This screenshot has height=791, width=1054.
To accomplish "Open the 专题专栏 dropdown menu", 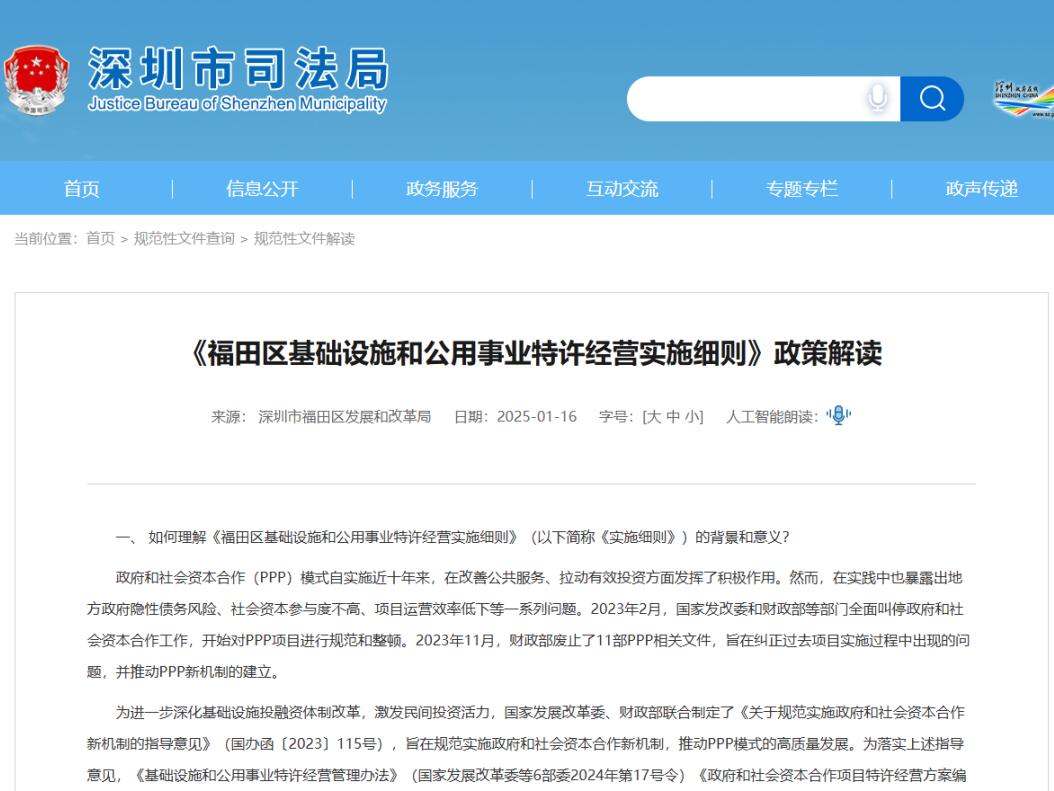I will (801, 188).
